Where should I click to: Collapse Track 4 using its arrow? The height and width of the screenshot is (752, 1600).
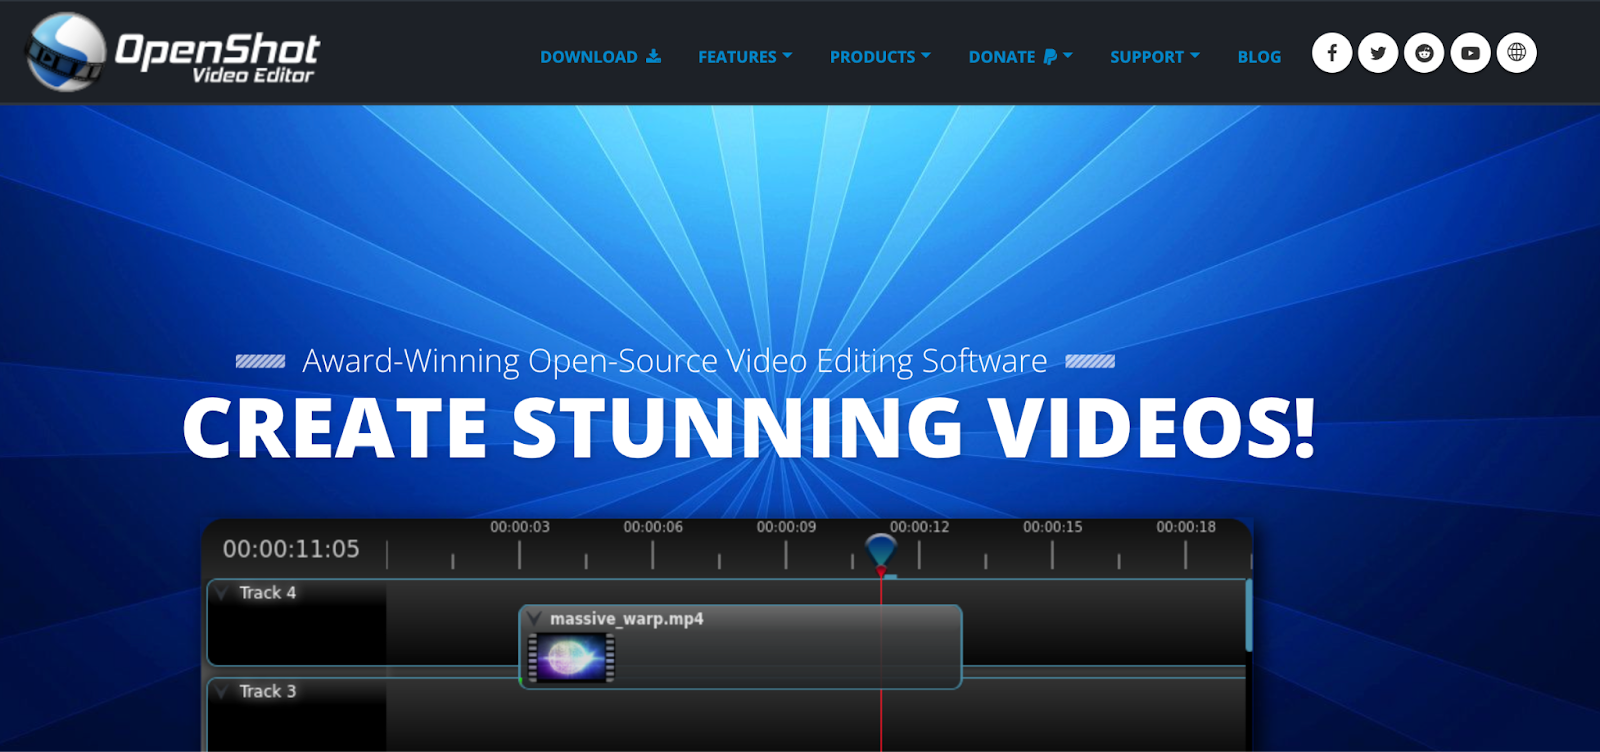tap(222, 593)
